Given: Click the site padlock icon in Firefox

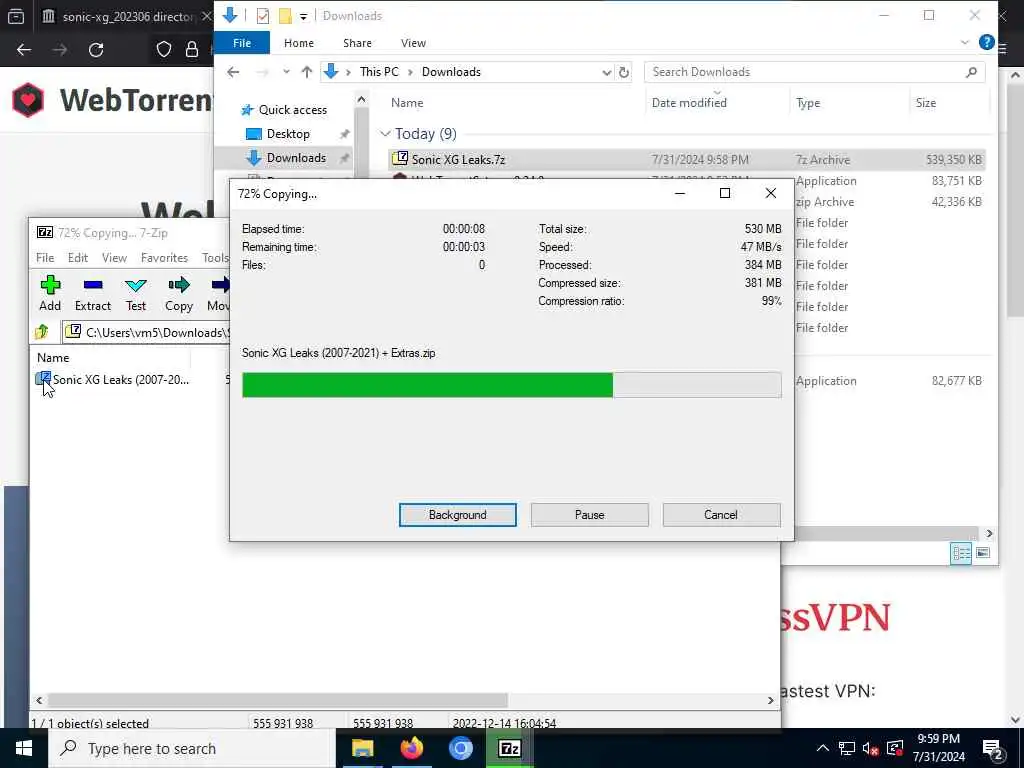Looking at the screenshot, I should coord(192,50).
